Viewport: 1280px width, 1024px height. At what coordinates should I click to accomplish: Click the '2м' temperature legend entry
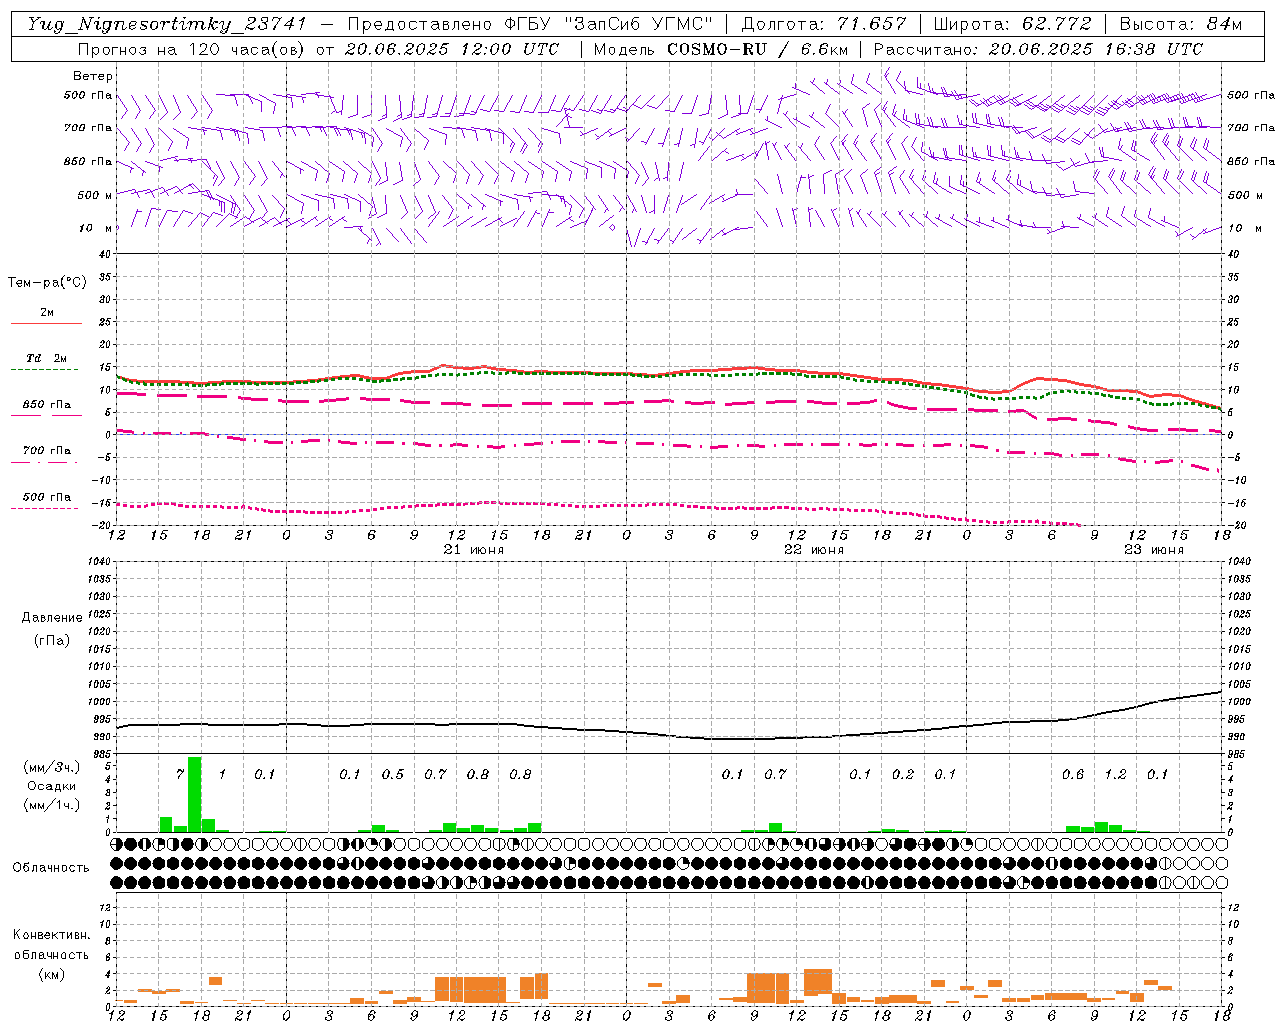(x=47, y=312)
